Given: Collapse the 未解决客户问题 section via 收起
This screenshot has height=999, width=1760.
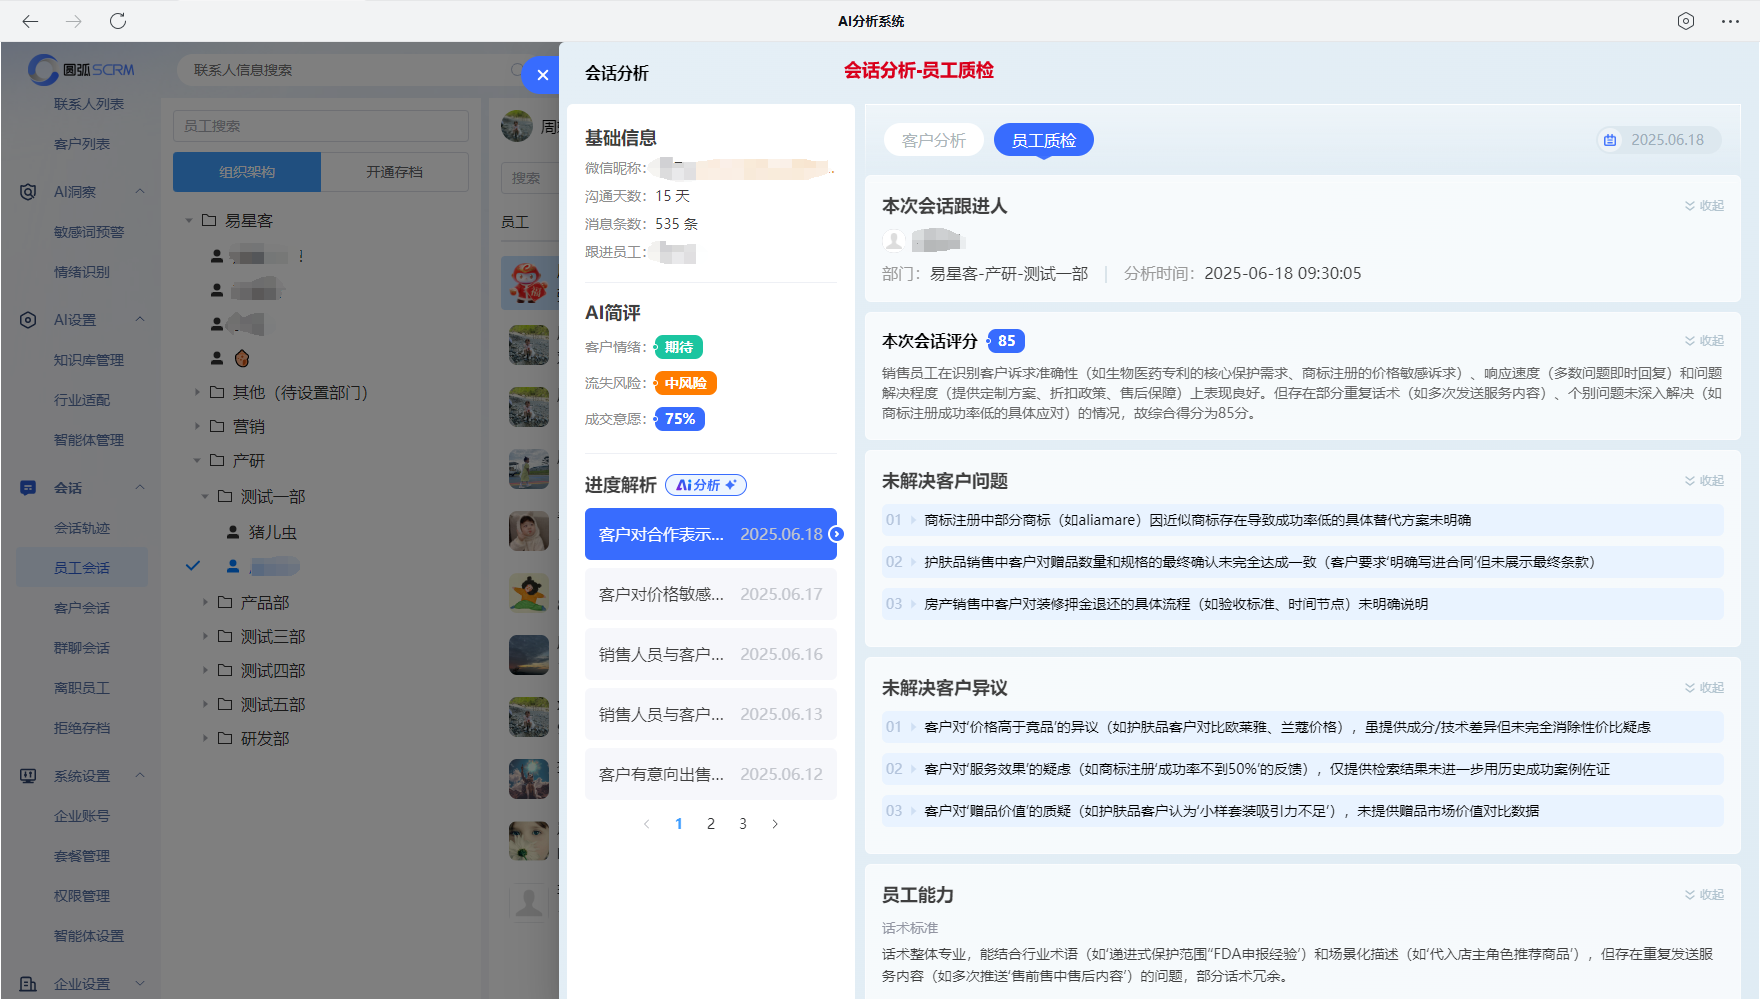Looking at the screenshot, I should tap(1704, 481).
